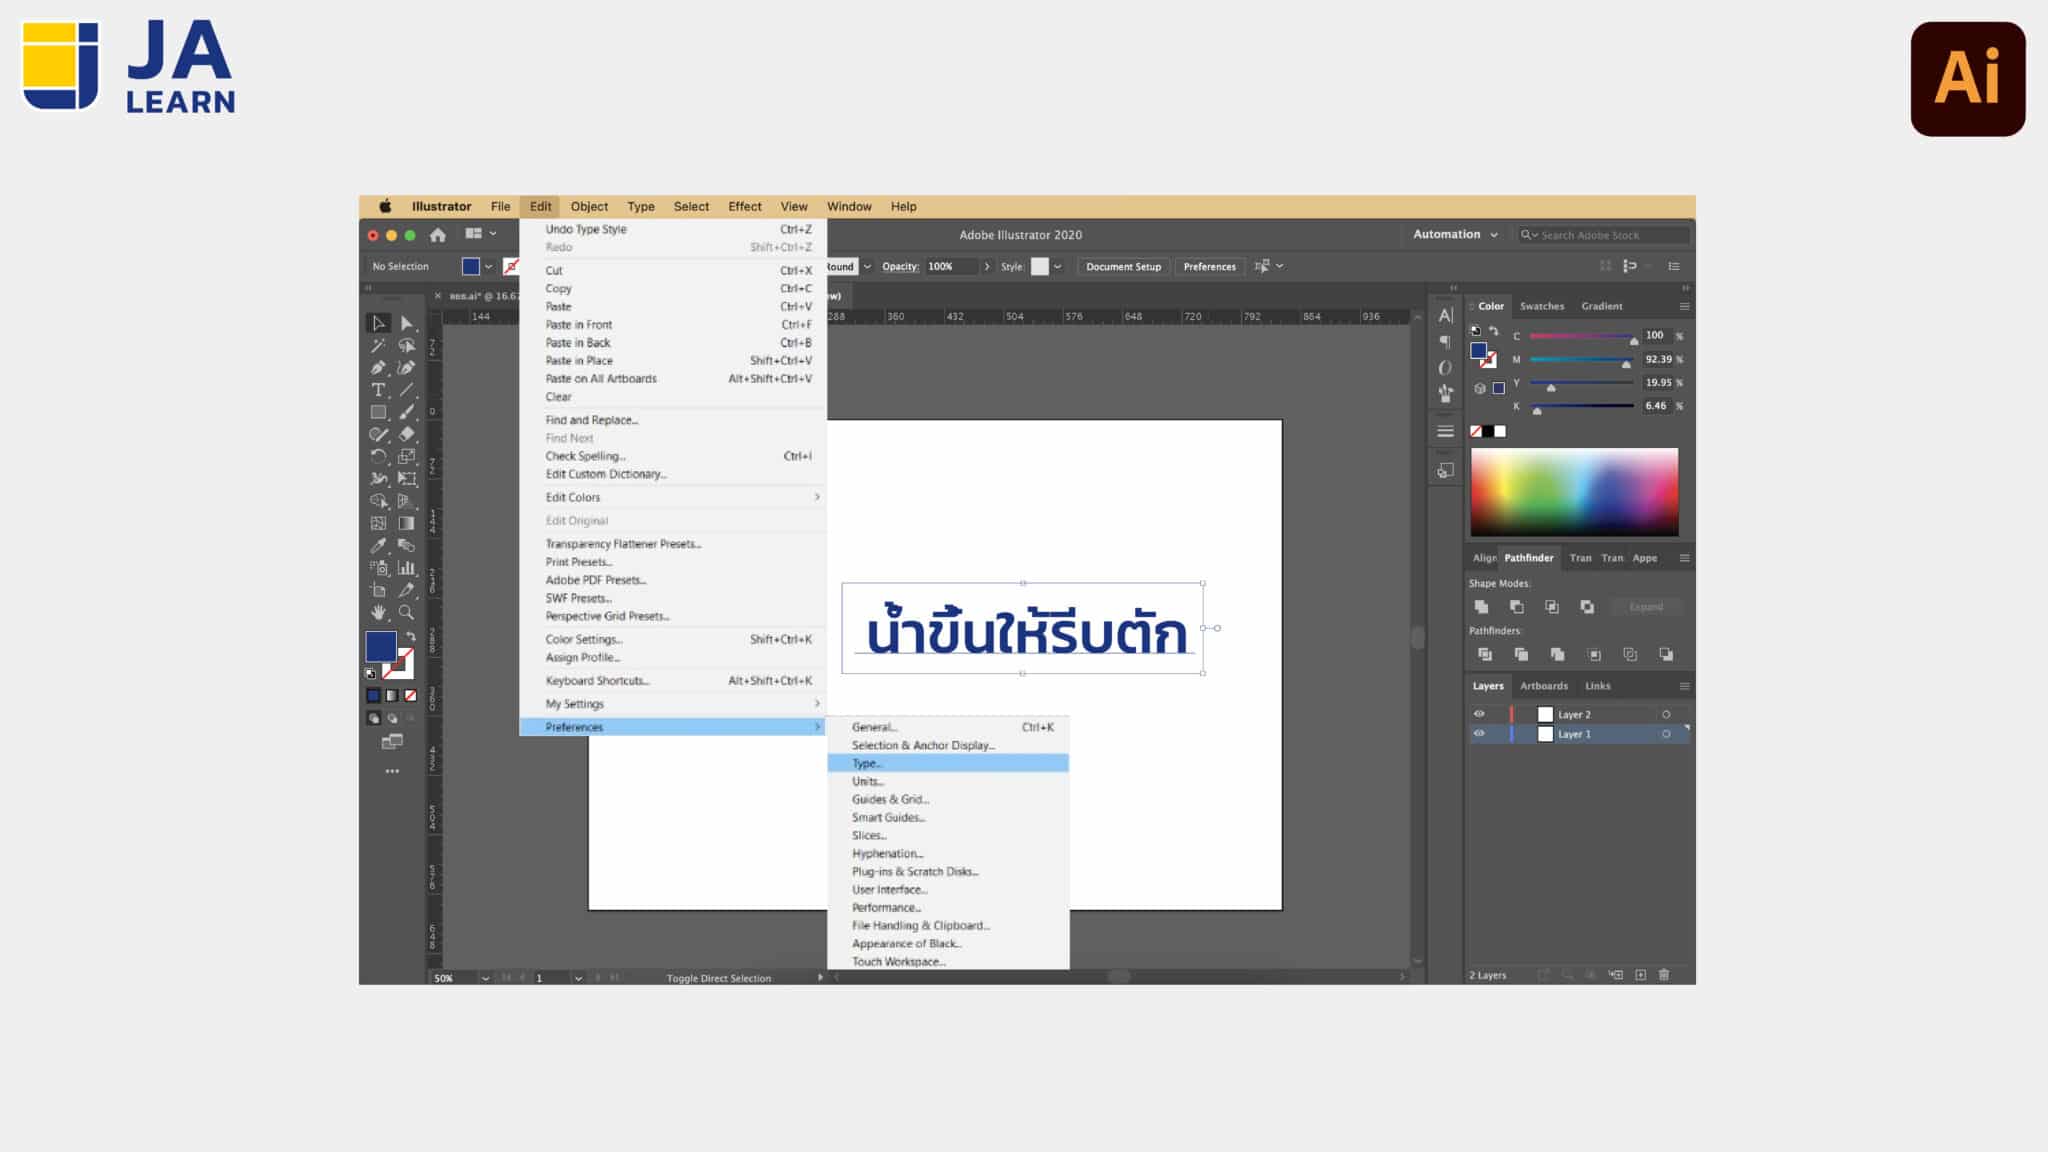
Task: Switch to the Swatches tab
Action: [1543, 306]
